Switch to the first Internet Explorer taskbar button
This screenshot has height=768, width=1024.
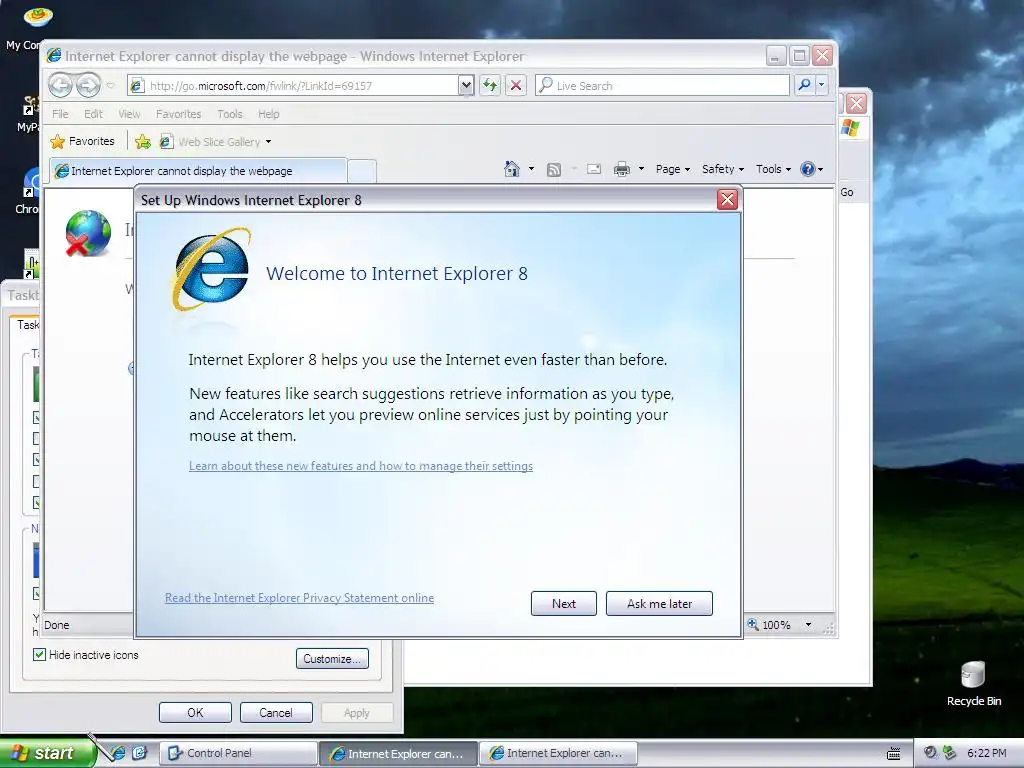click(x=398, y=754)
